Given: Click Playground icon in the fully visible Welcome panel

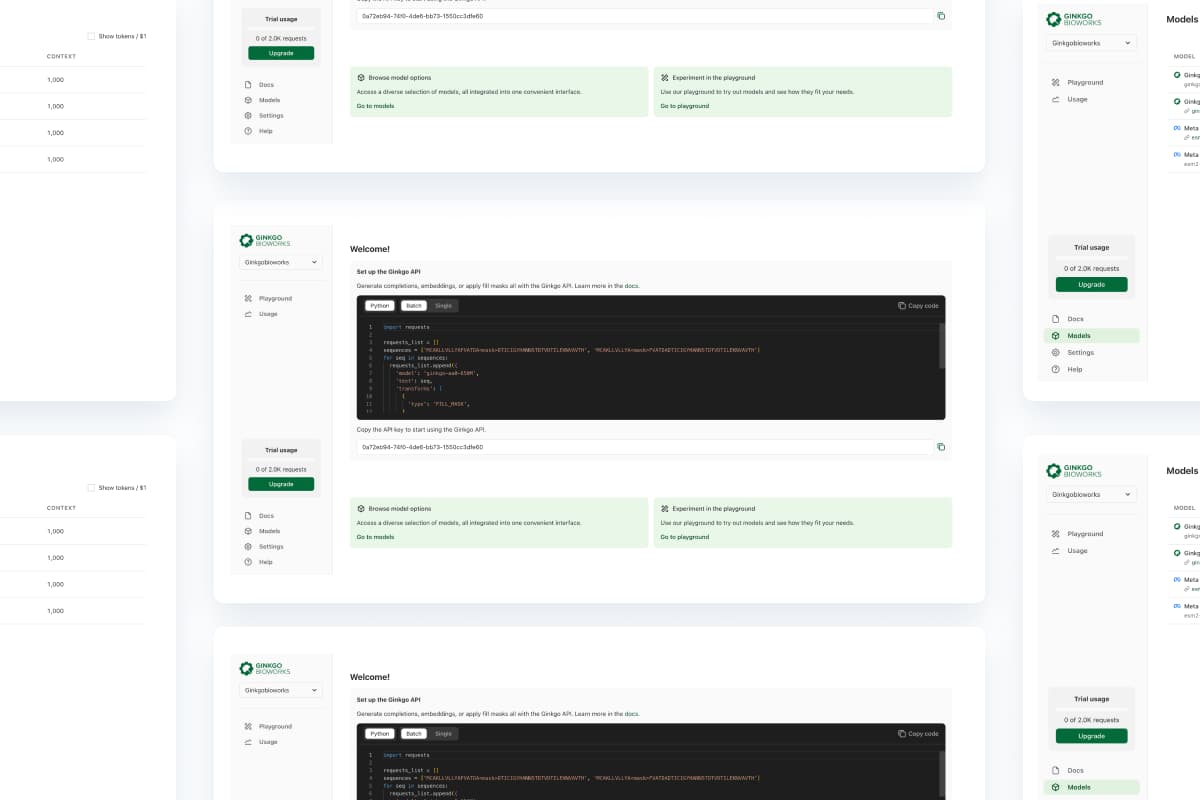Looking at the screenshot, I should pos(248,298).
